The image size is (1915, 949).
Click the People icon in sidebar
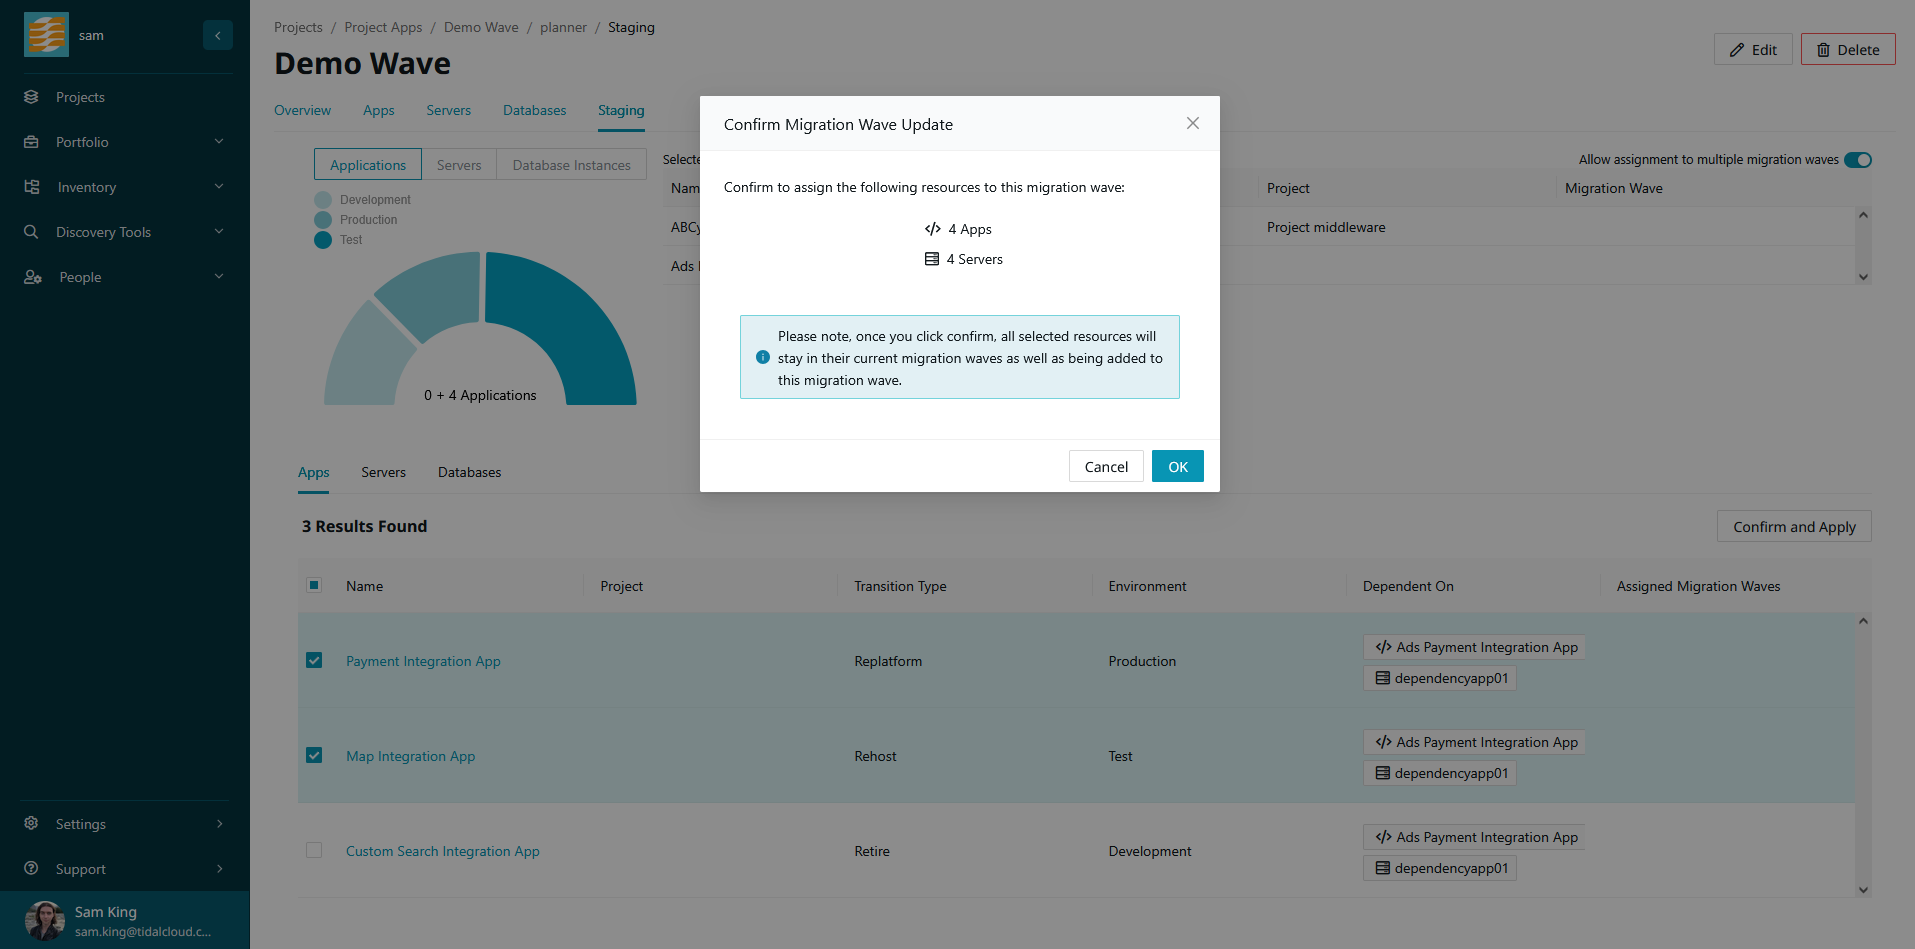tap(32, 277)
